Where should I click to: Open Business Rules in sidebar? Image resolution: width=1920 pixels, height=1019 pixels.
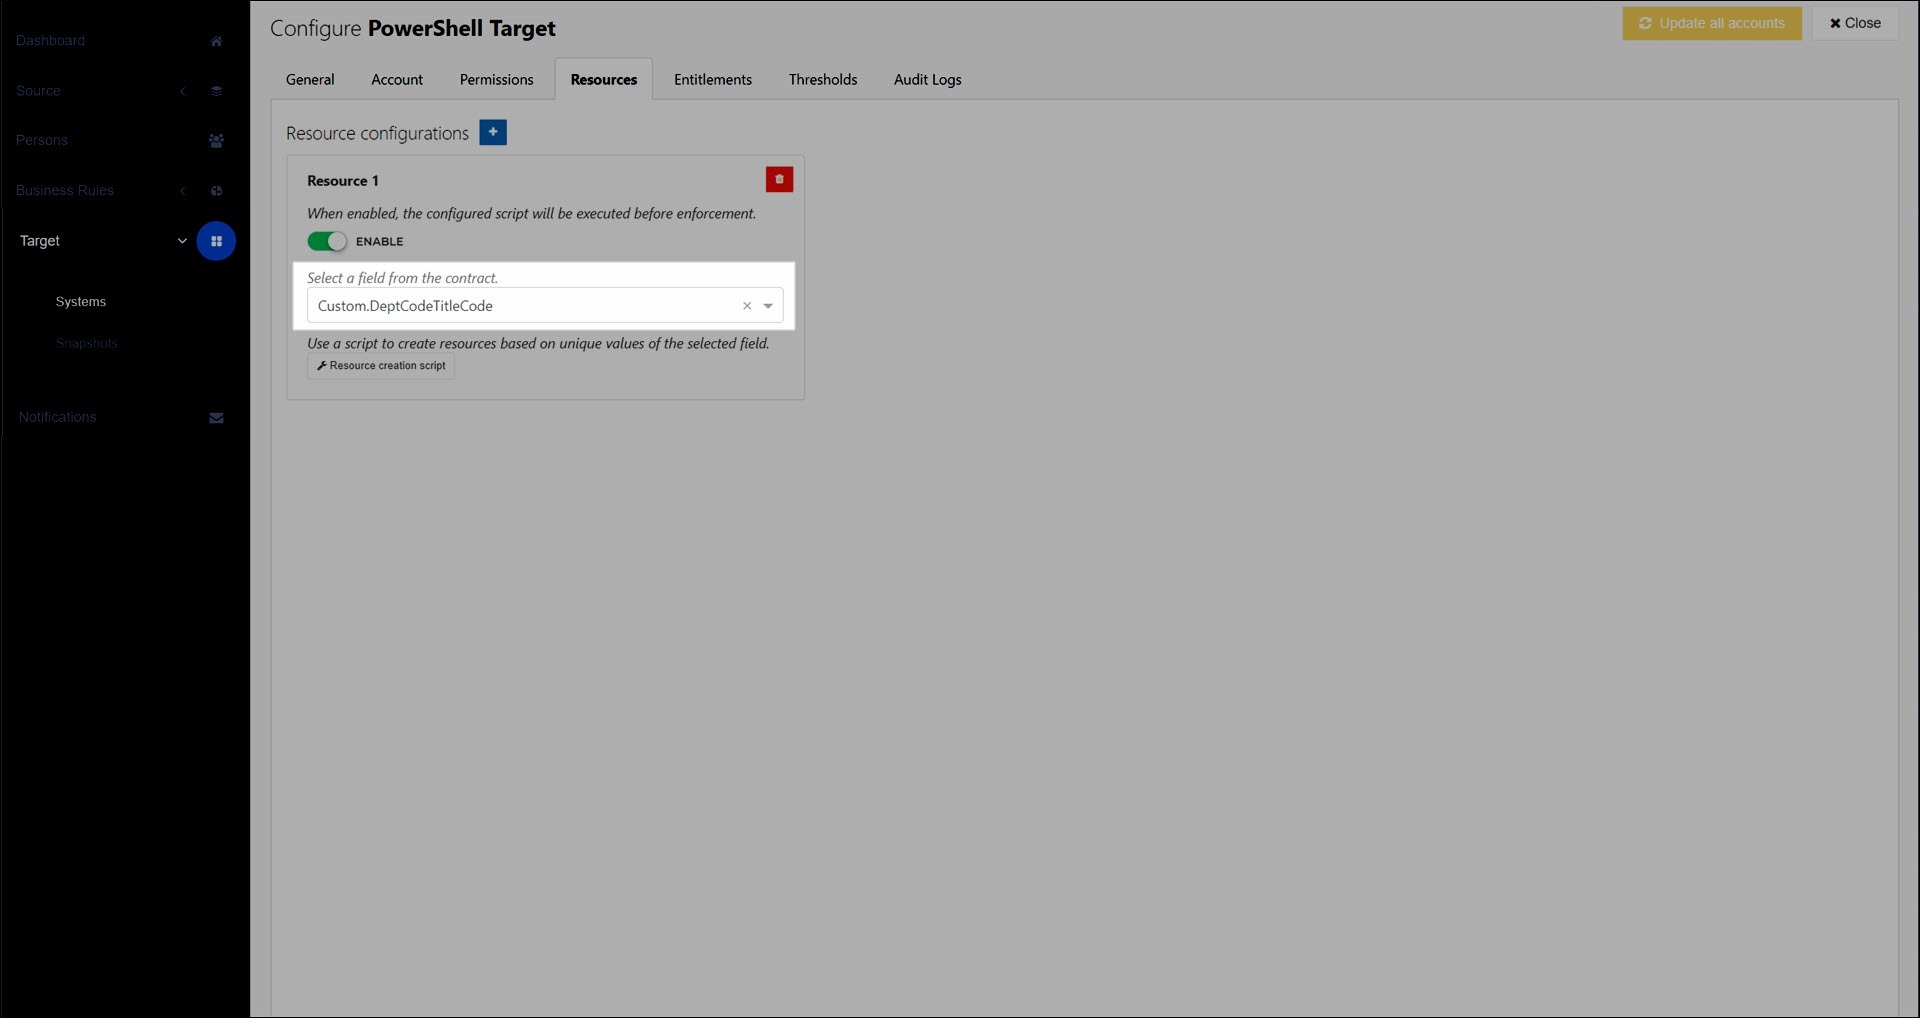click(x=65, y=191)
